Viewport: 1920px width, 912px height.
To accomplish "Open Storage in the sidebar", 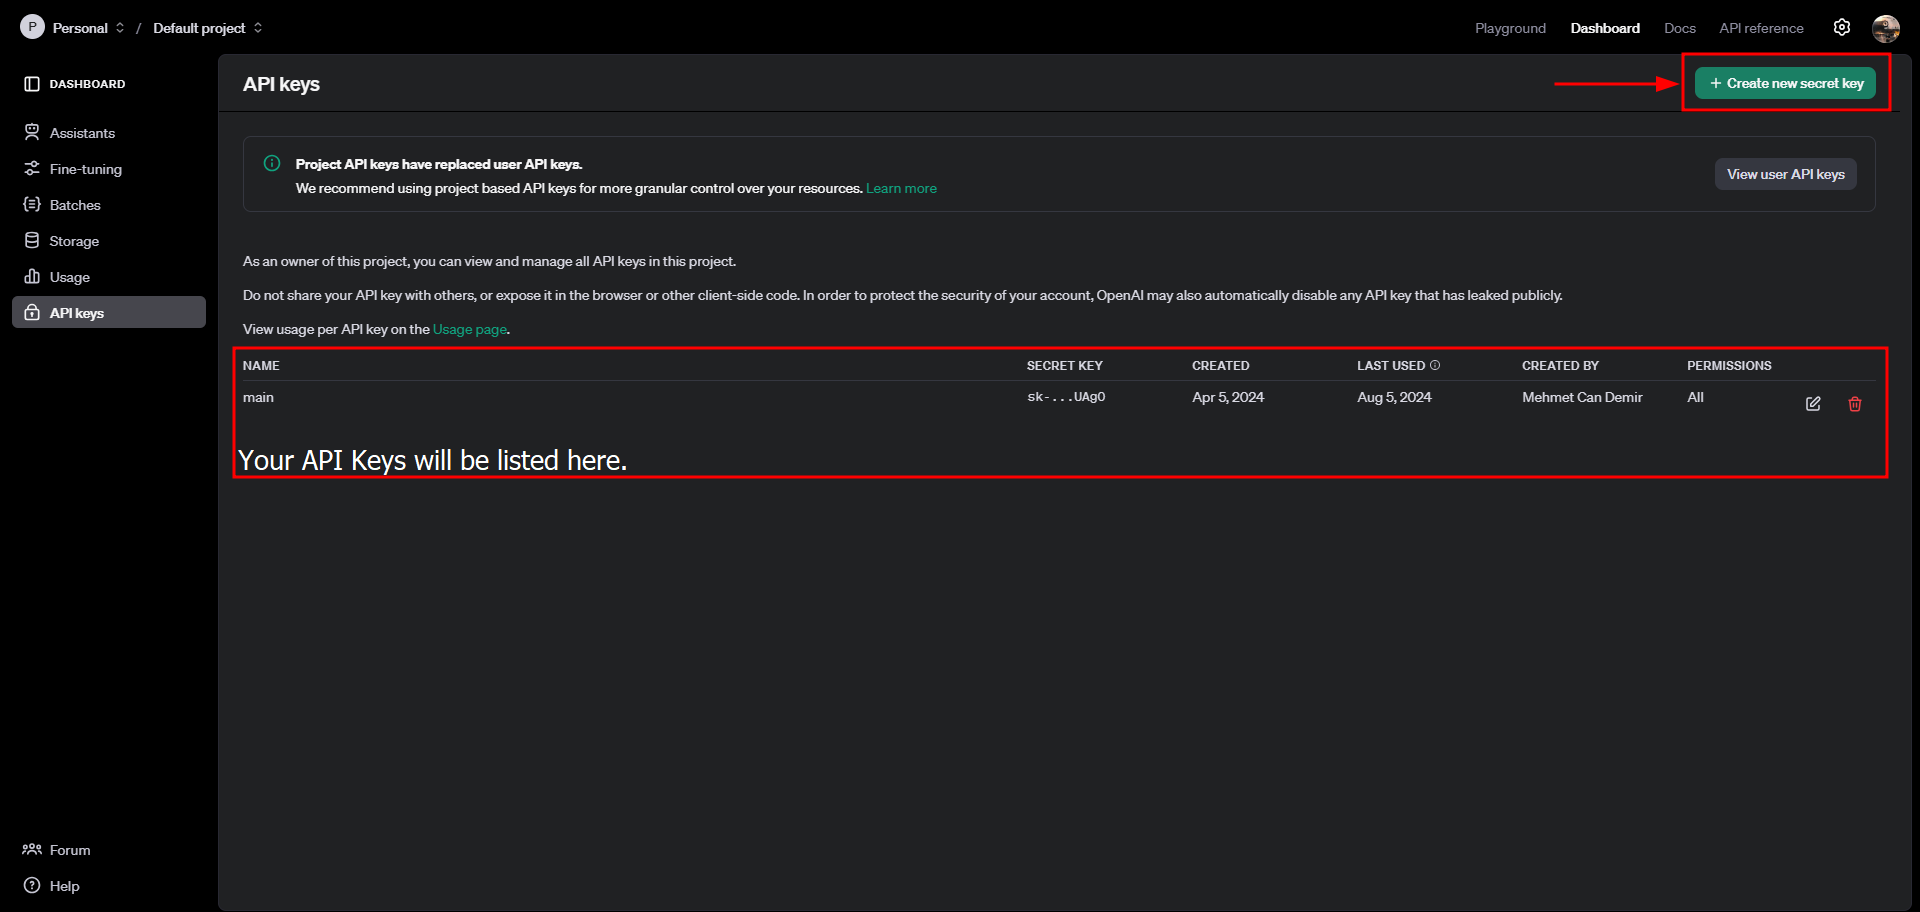I will (109, 241).
